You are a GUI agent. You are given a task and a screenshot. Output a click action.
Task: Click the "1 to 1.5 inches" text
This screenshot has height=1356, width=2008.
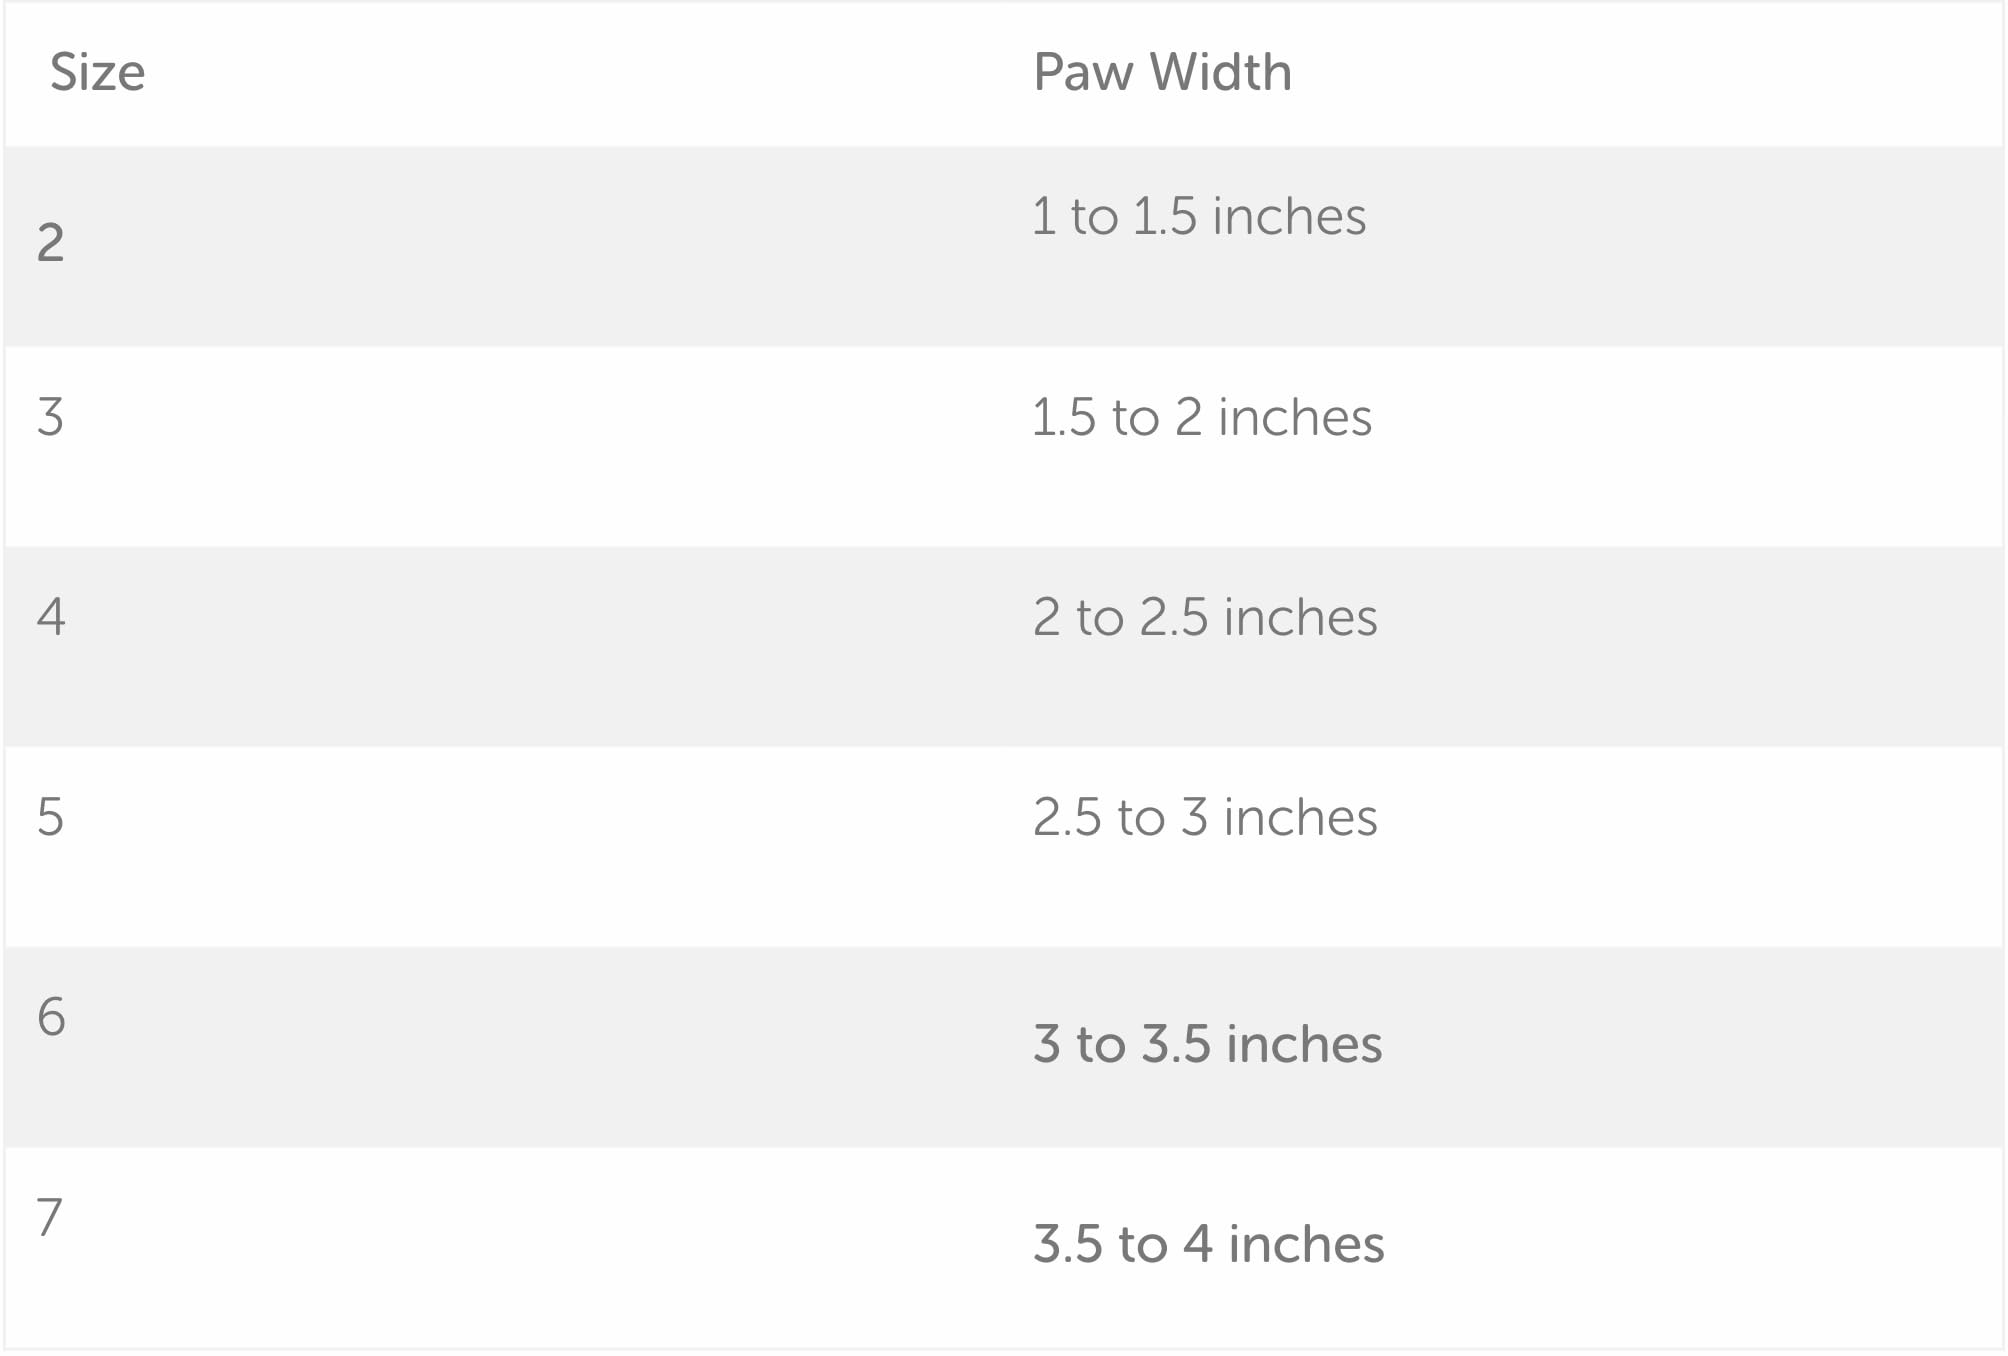click(1198, 216)
